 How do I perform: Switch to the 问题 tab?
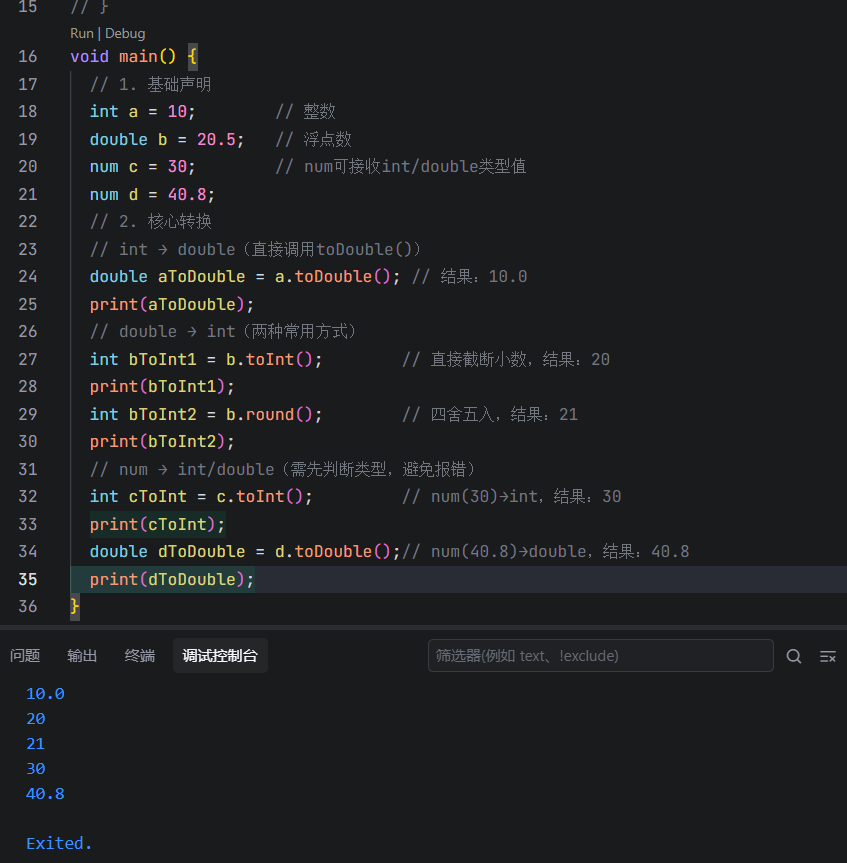25,656
